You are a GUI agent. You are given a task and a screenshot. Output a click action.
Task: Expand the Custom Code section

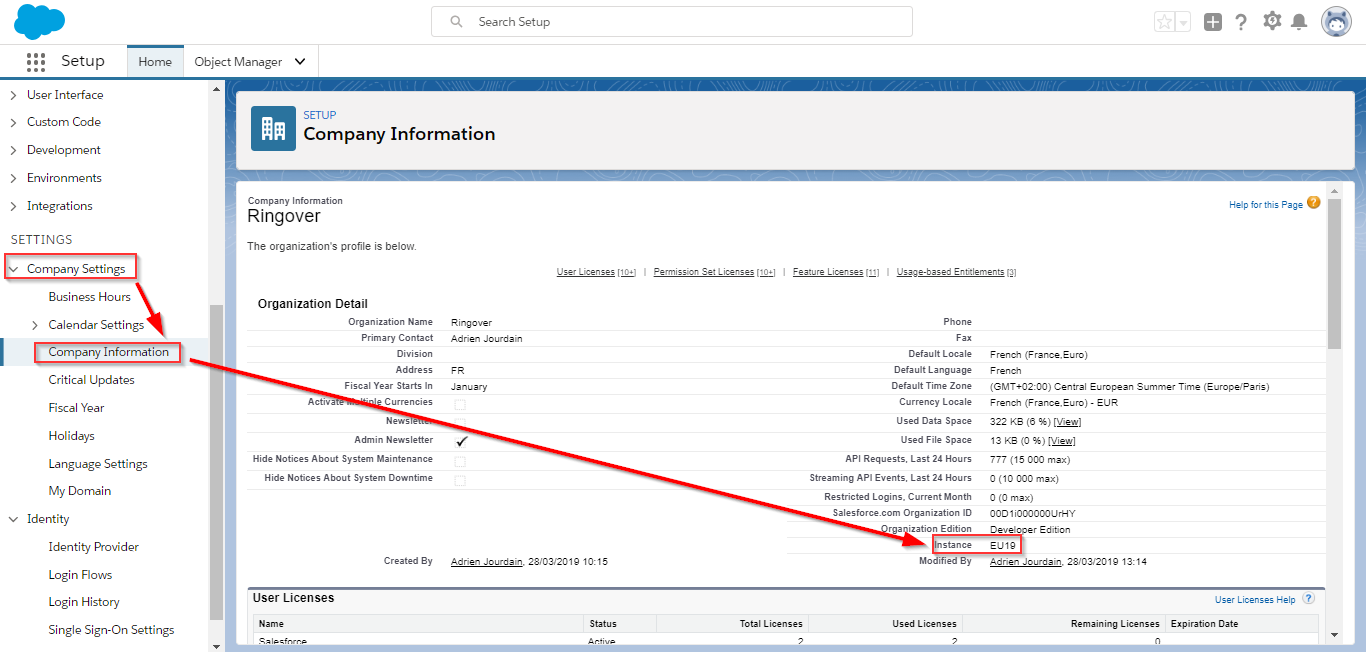tap(13, 122)
